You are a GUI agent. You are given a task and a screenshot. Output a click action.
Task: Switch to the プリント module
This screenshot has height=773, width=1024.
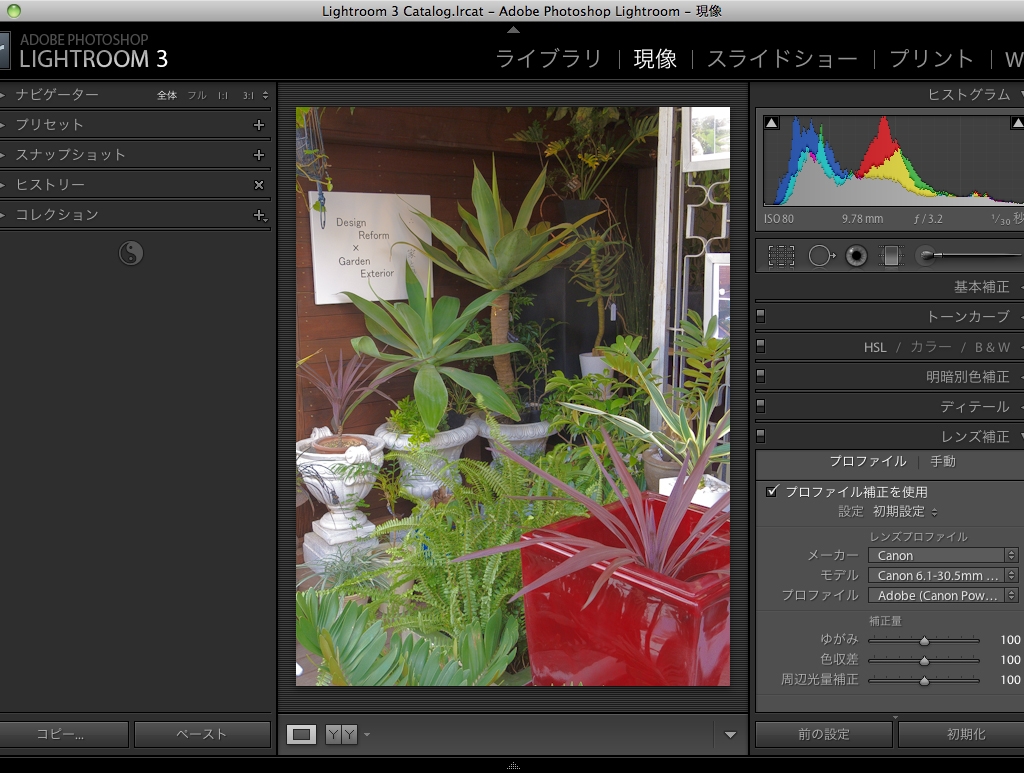click(932, 59)
